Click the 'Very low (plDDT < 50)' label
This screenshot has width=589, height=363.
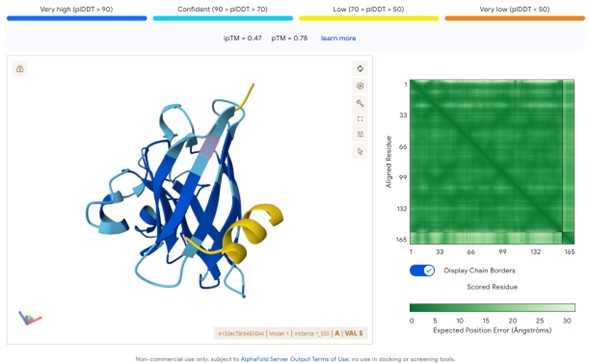515,9
